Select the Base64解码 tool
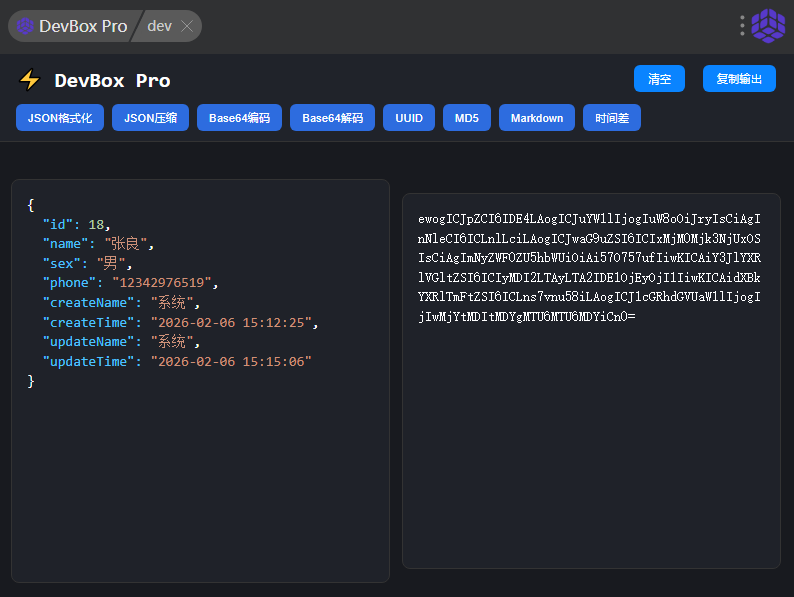The image size is (794, 597). [332, 118]
